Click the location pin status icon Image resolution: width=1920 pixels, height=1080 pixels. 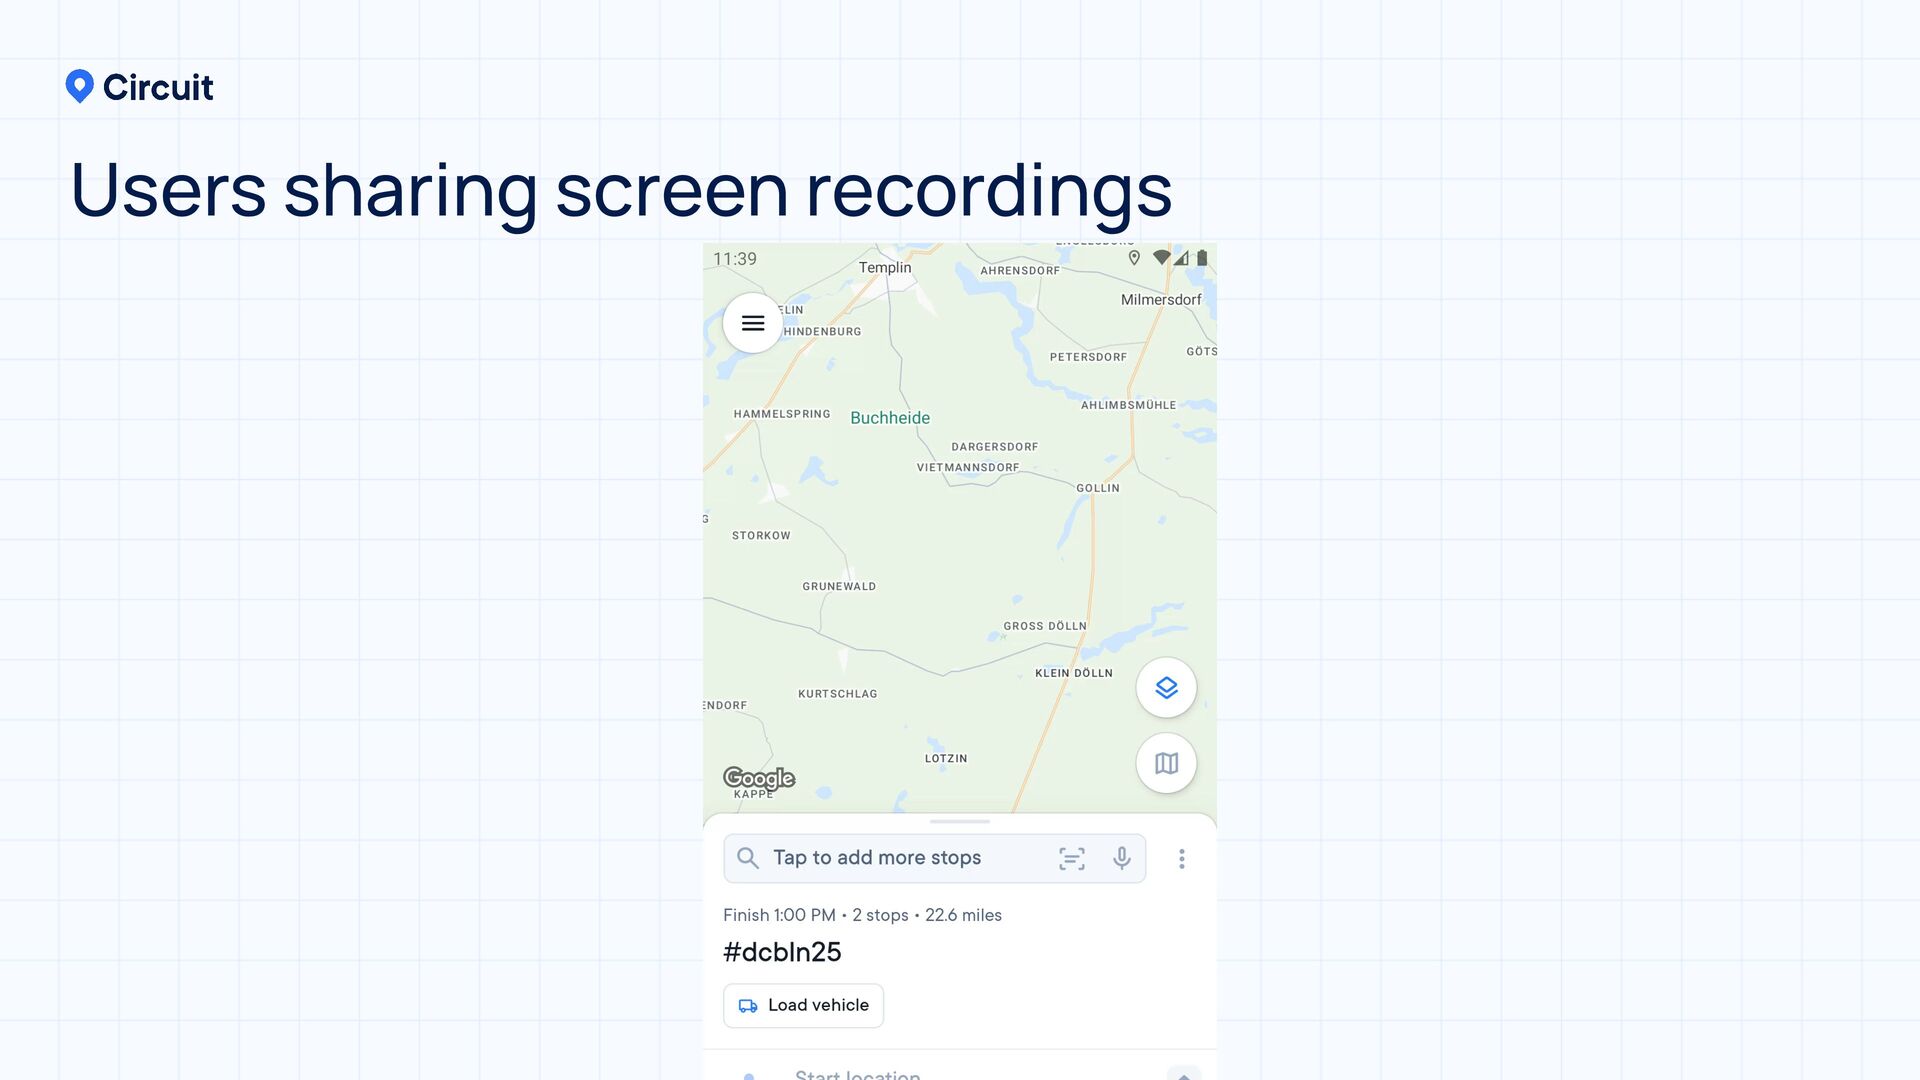pyautogui.click(x=1134, y=258)
